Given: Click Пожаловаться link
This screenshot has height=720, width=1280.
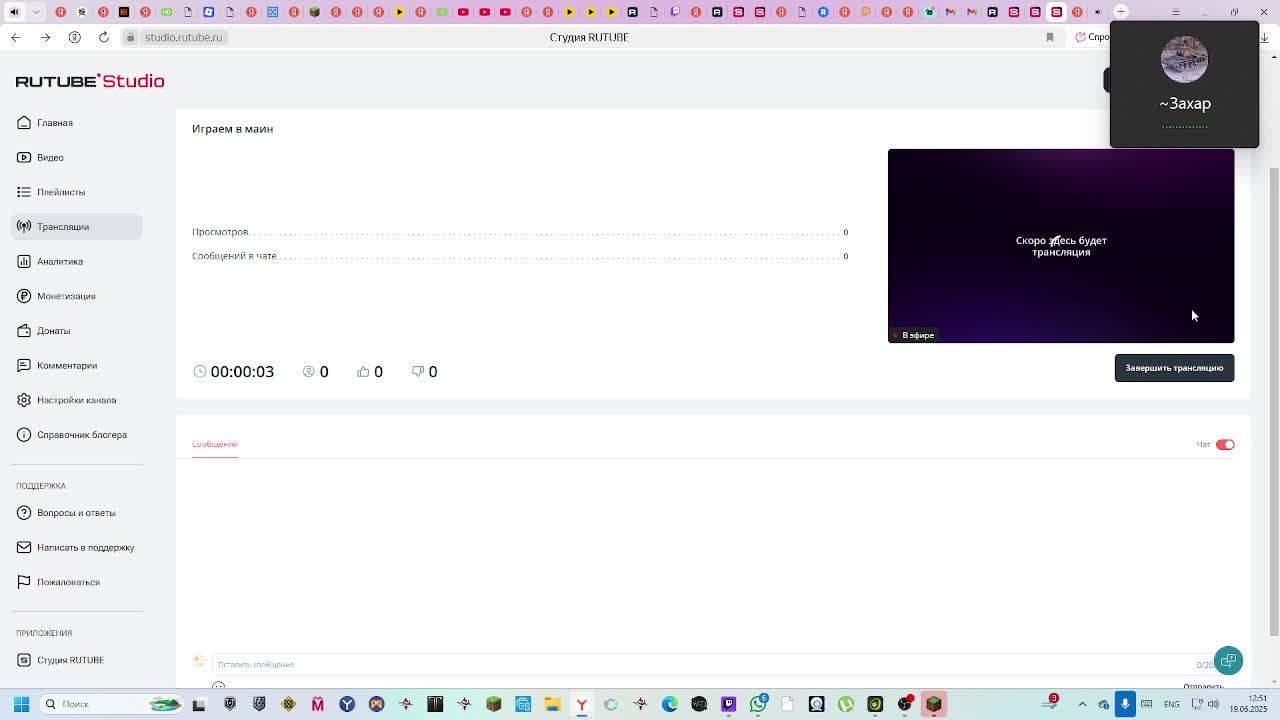Looking at the screenshot, I should tap(68, 582).
